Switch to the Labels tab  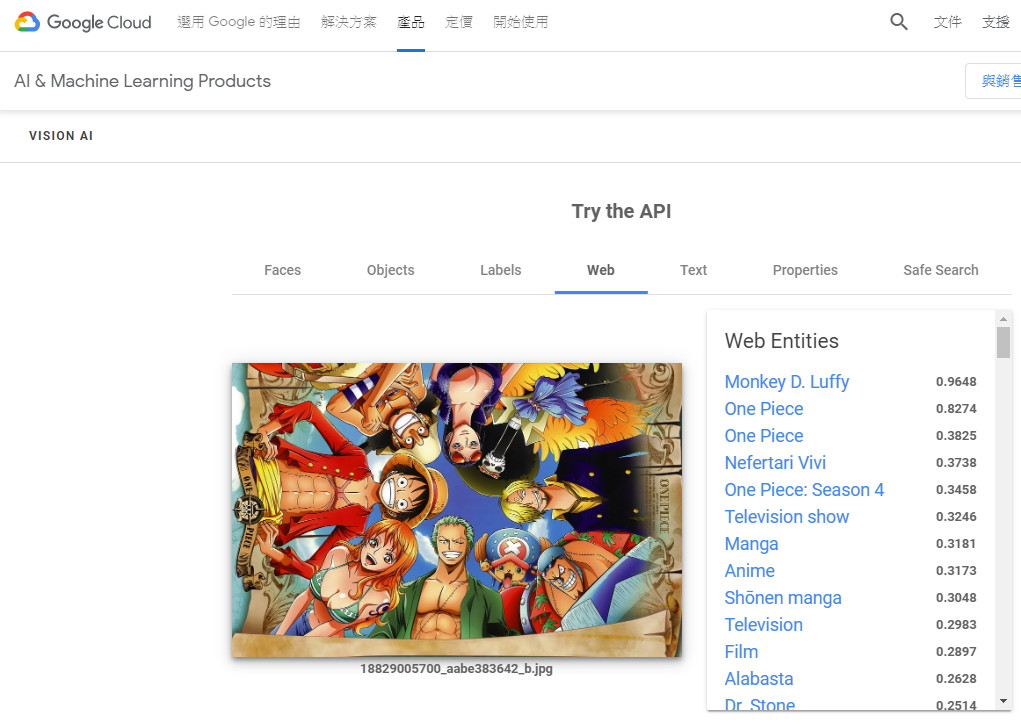coord(501,270)
